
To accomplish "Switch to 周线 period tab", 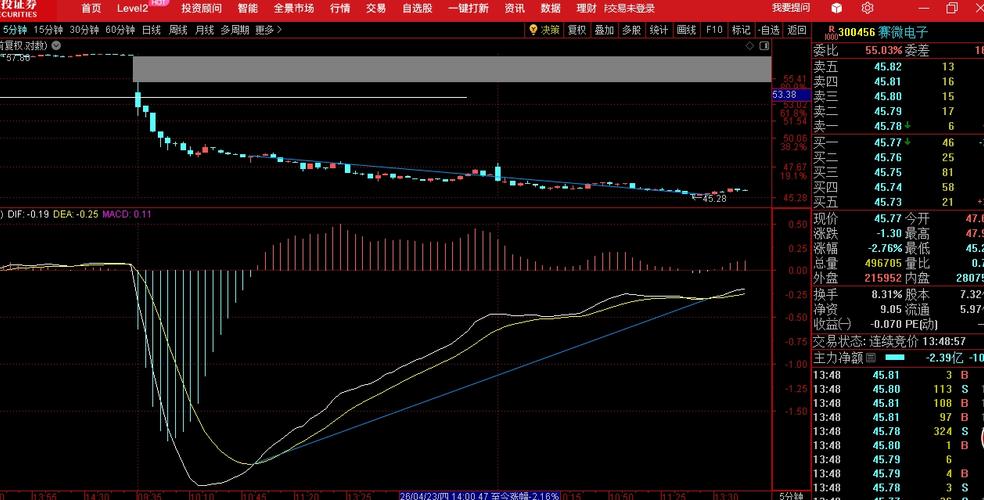I will click(x=178, y=29).
